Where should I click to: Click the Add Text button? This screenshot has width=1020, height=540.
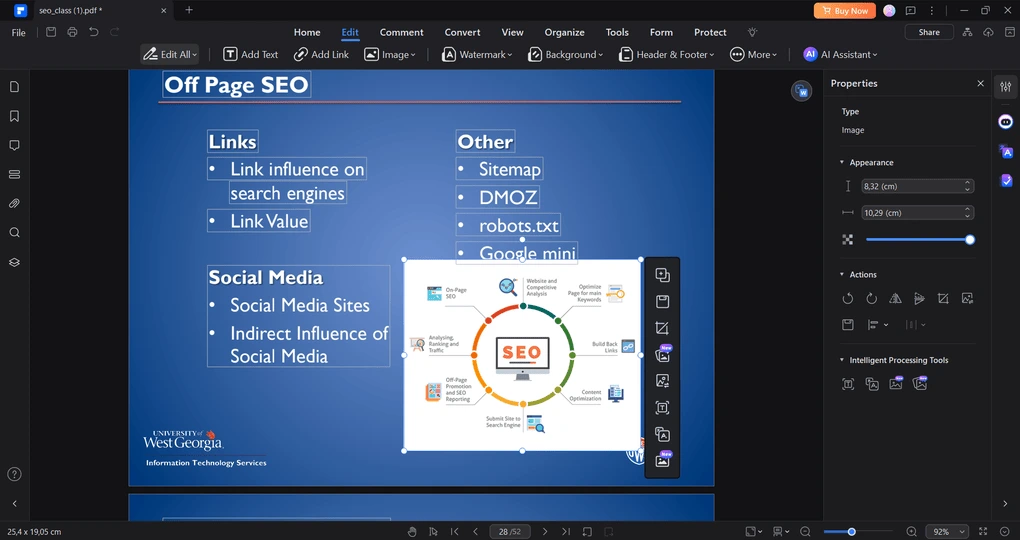point(250,54)
